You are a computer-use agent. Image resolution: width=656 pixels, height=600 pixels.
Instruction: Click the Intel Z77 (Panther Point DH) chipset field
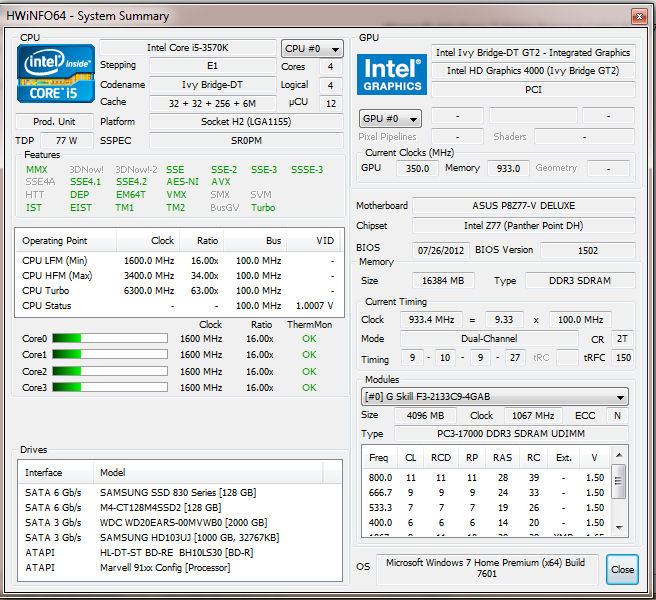tap(523, 226)
